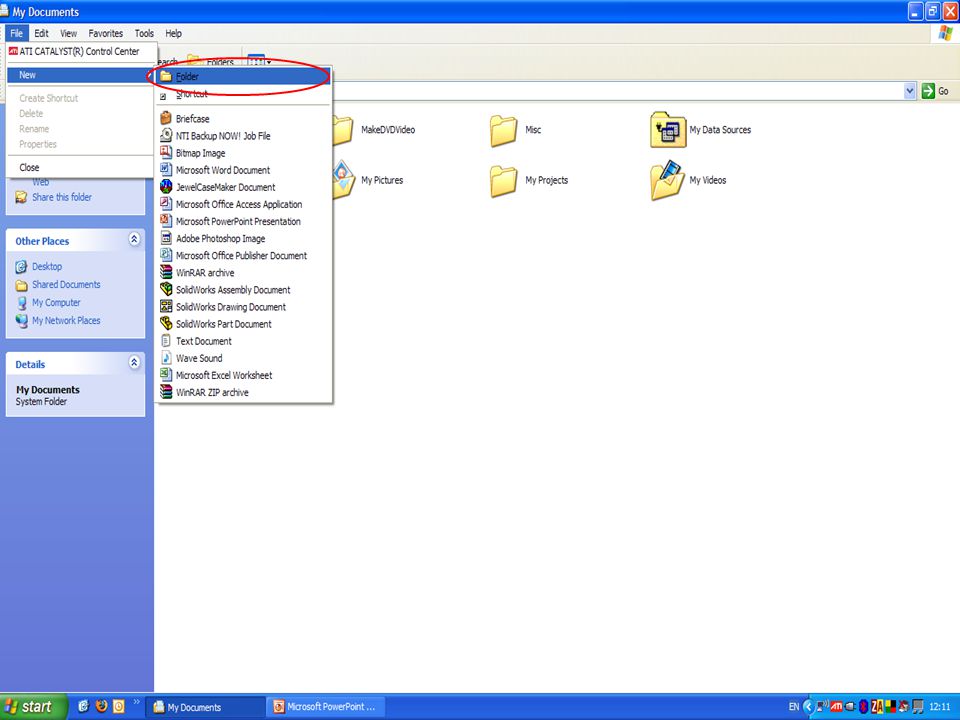The height and width of the screenshot is (720, 960).
Task: Choose Microsoft PowerPoint Presentation menu entry
Action: click(243, 221)
